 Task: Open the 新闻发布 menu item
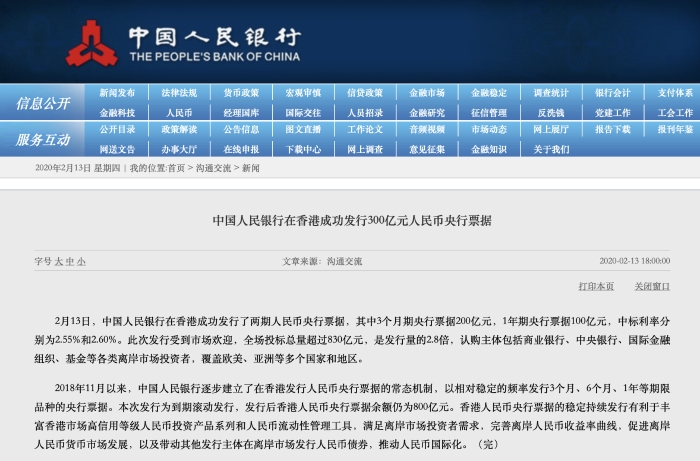117,93
